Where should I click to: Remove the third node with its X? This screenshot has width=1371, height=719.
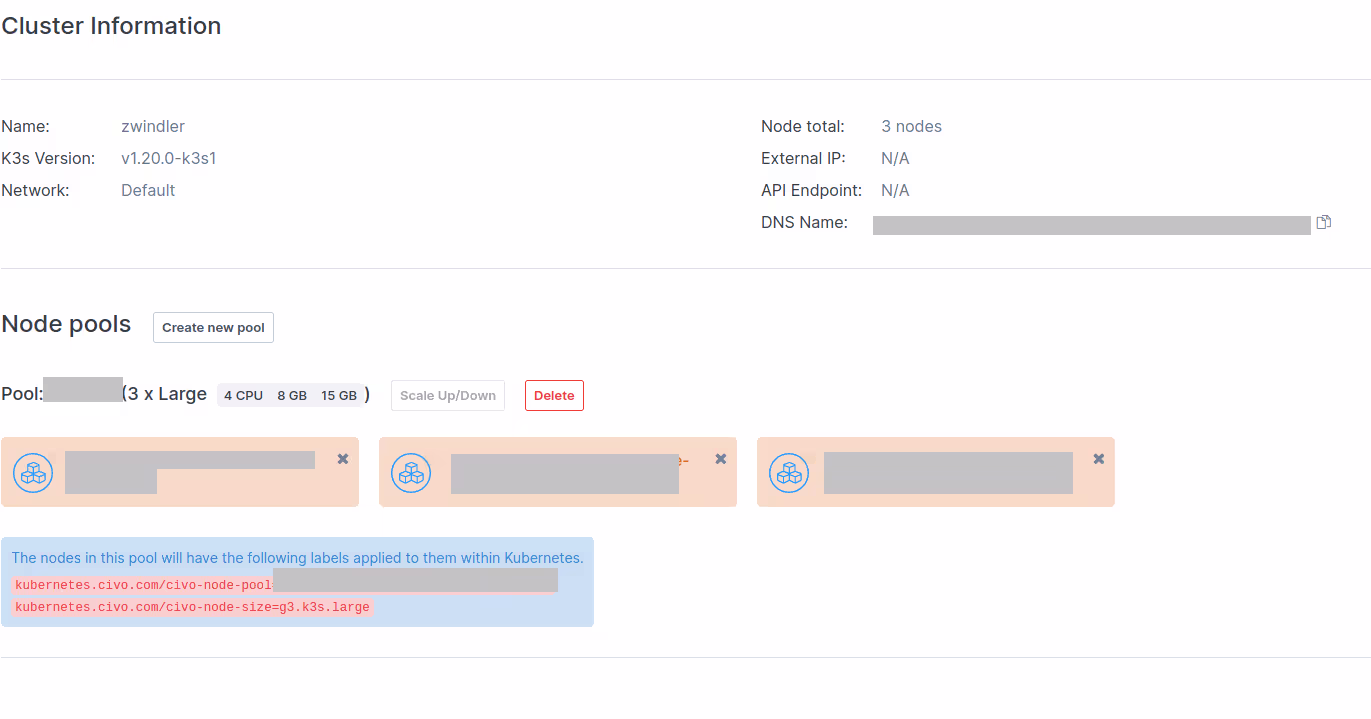point(1099,459)
